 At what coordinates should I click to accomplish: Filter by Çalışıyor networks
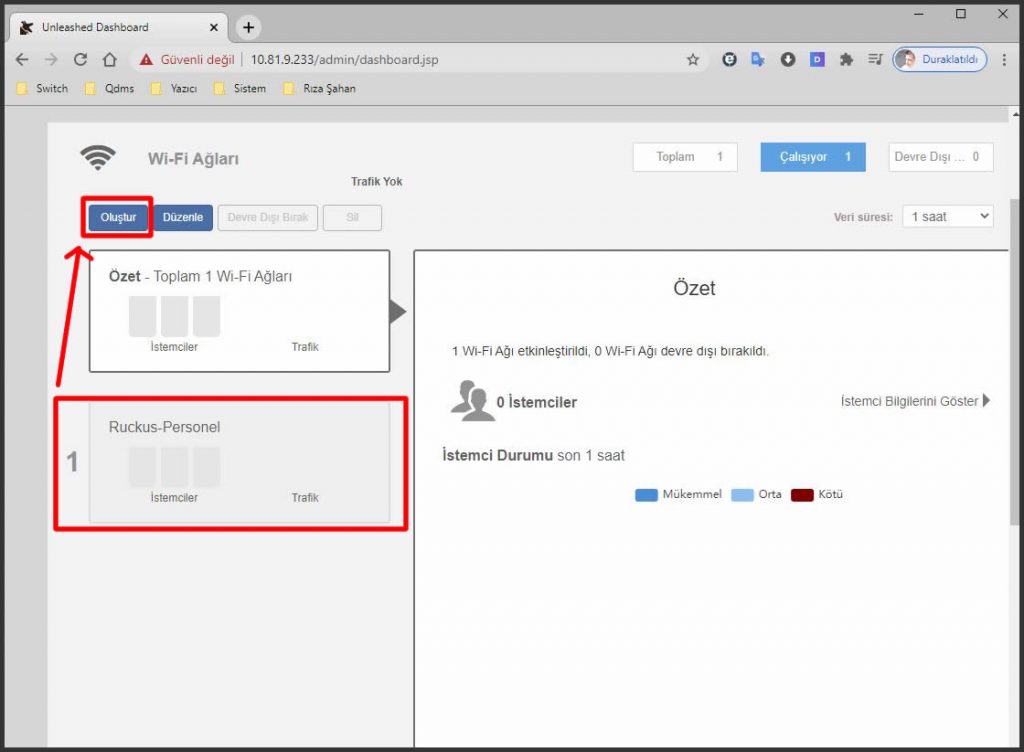click(x=813, y=157)
